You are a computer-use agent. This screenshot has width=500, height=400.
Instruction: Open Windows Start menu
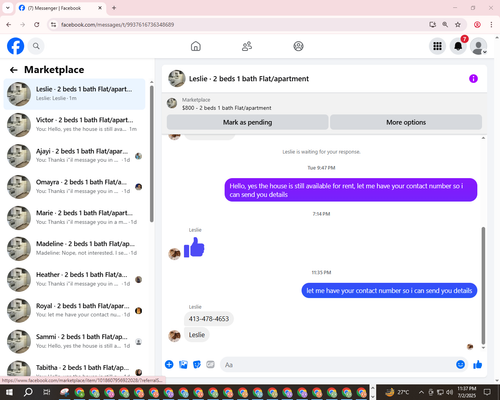coord(9,392)
